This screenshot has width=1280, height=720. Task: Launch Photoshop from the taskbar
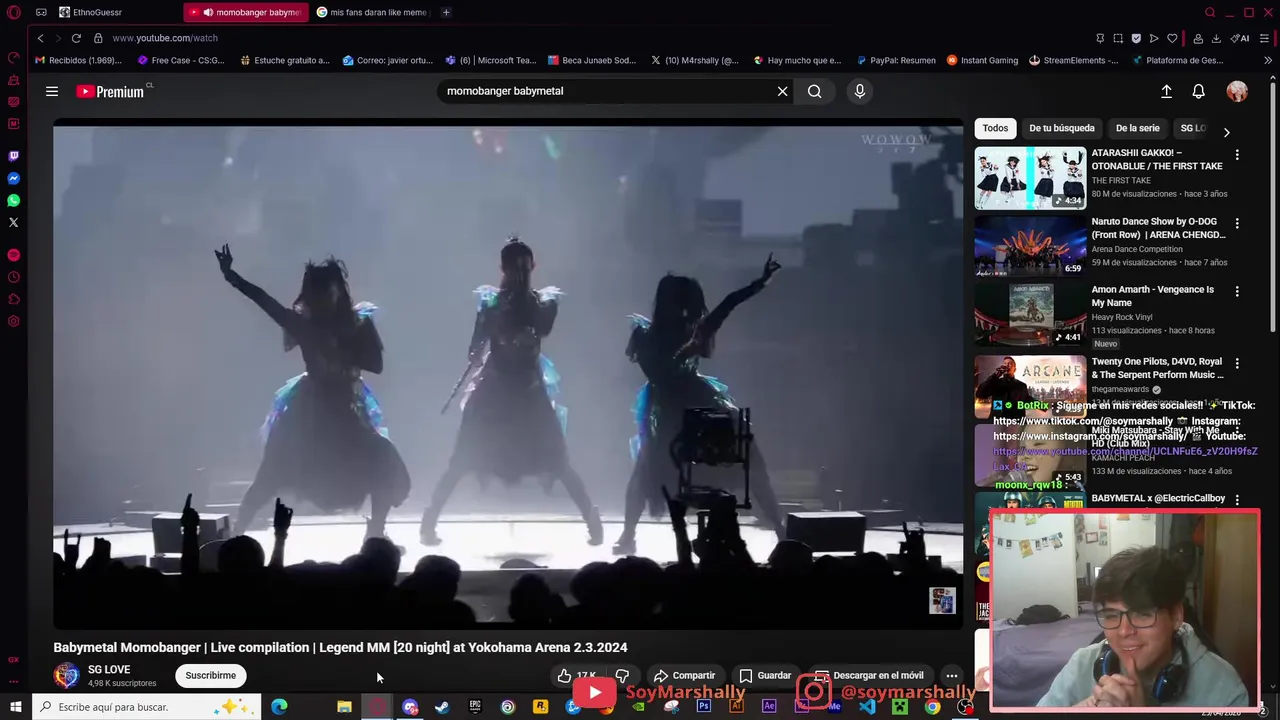tap(703, 707)
